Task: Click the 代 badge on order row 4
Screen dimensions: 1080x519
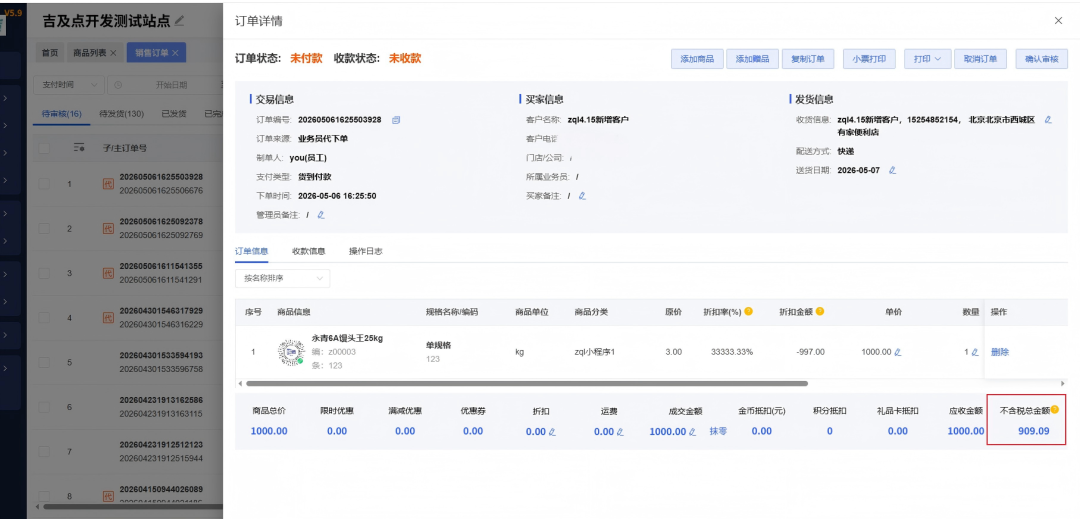Action: click(107, 318)
